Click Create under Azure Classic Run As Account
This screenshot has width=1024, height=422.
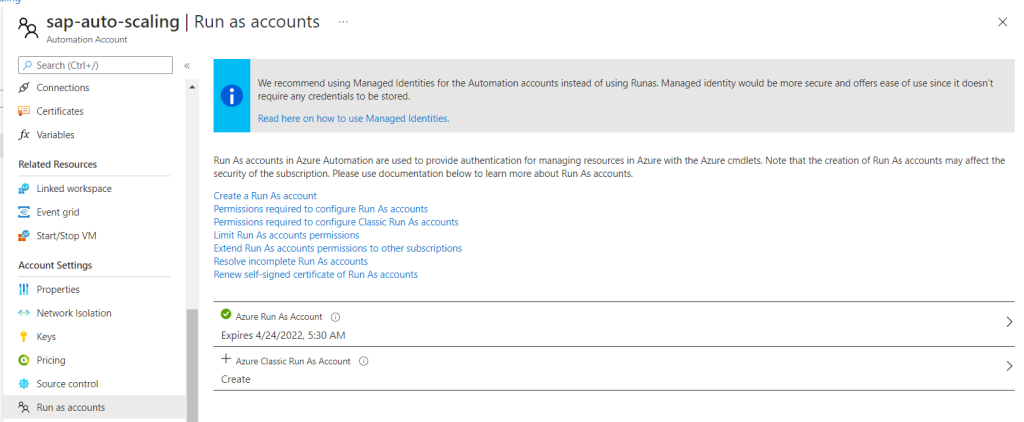click(236, 379)
